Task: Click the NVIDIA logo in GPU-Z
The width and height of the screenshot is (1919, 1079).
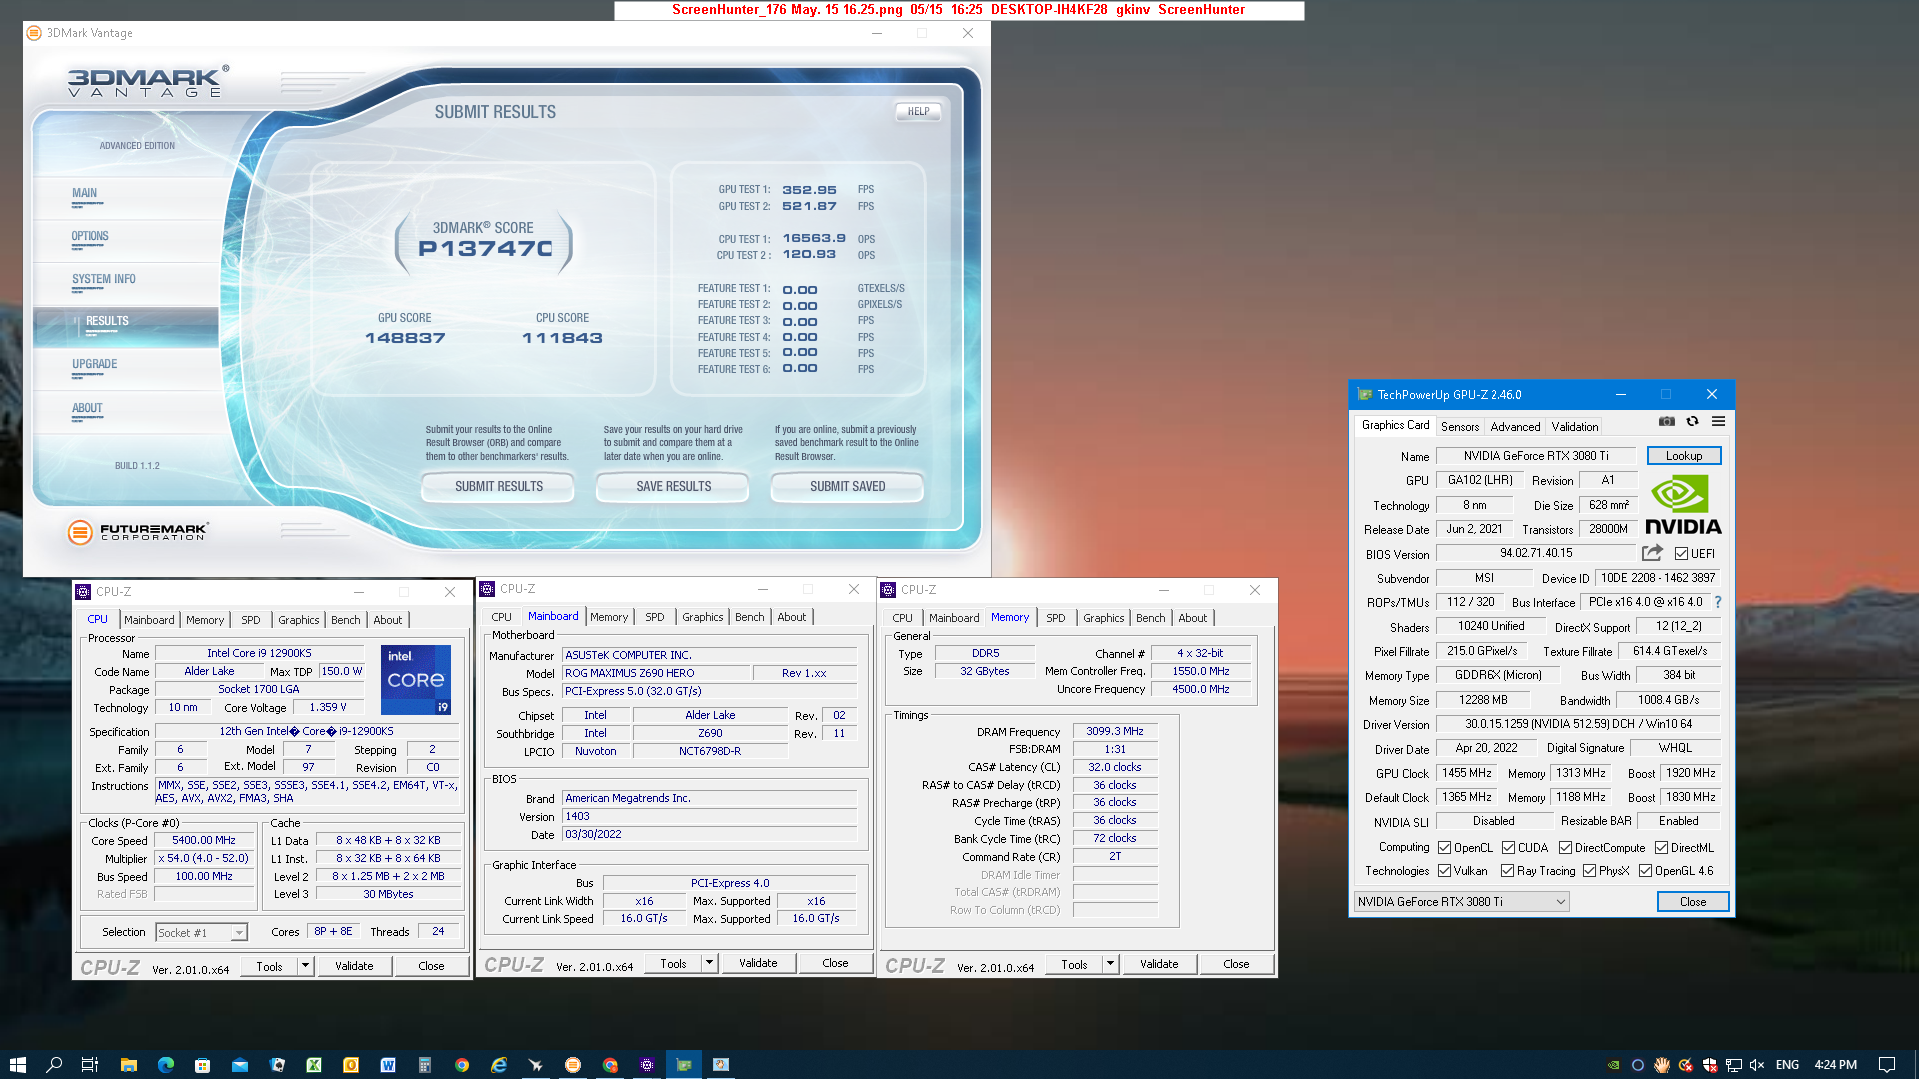Action: click(1683, 506)
